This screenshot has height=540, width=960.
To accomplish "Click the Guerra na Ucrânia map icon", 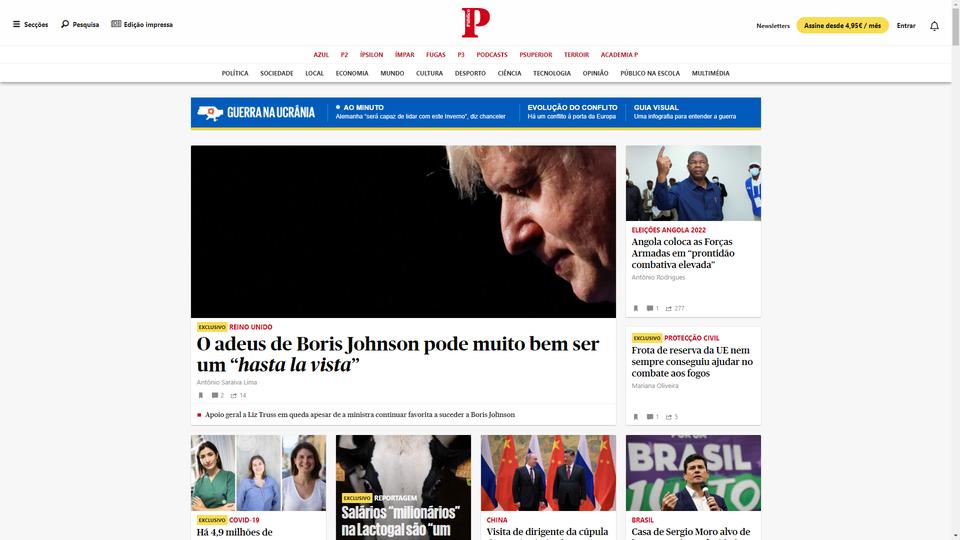I will point(210,113).
